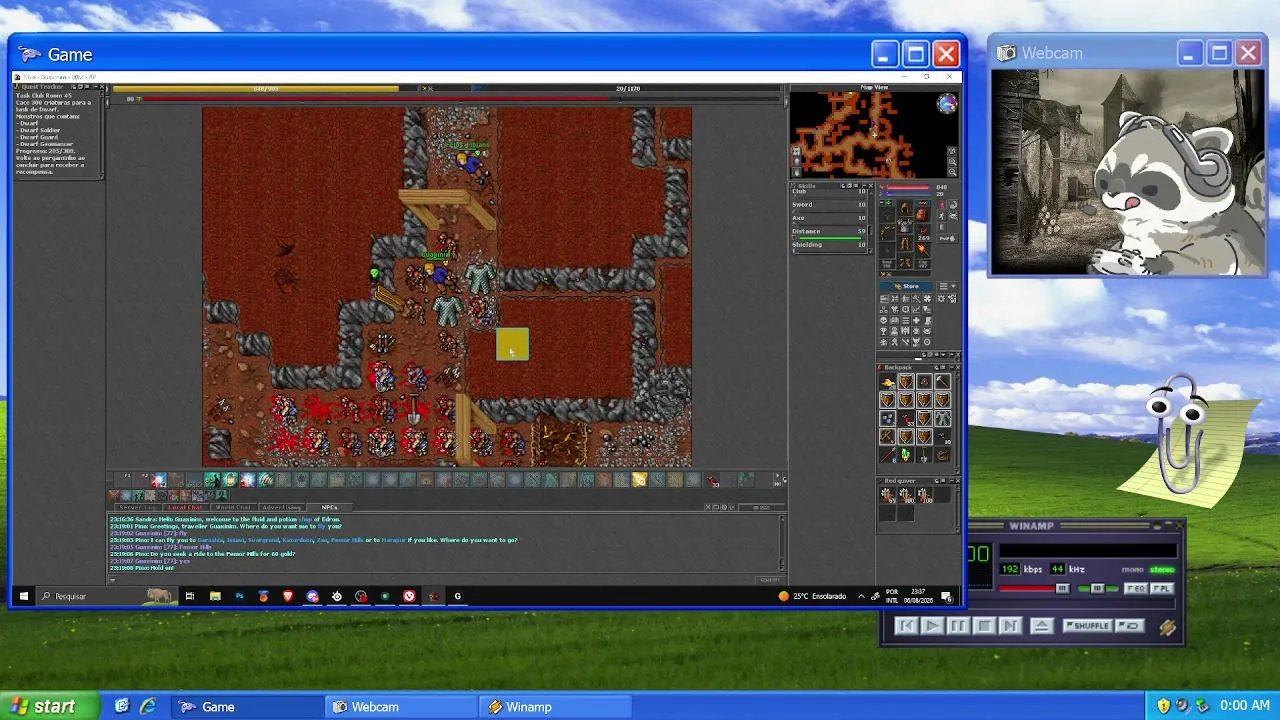Screen dimensions: 1280x720
Task: Open Task View in the Game taskbar
Action: (x=190, y=597)
